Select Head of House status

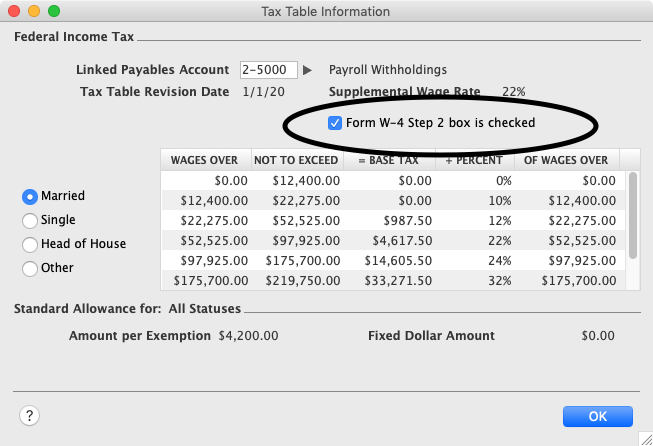point(30,244)
